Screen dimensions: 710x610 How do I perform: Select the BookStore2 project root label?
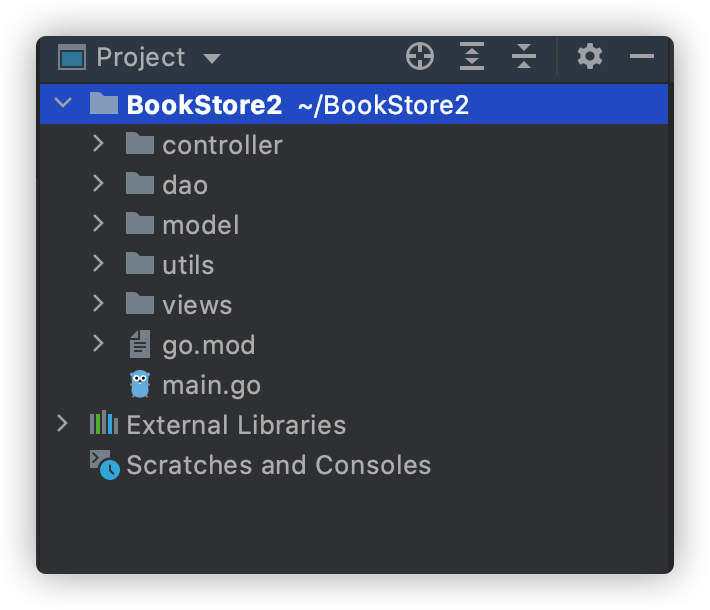coord(204,105)
